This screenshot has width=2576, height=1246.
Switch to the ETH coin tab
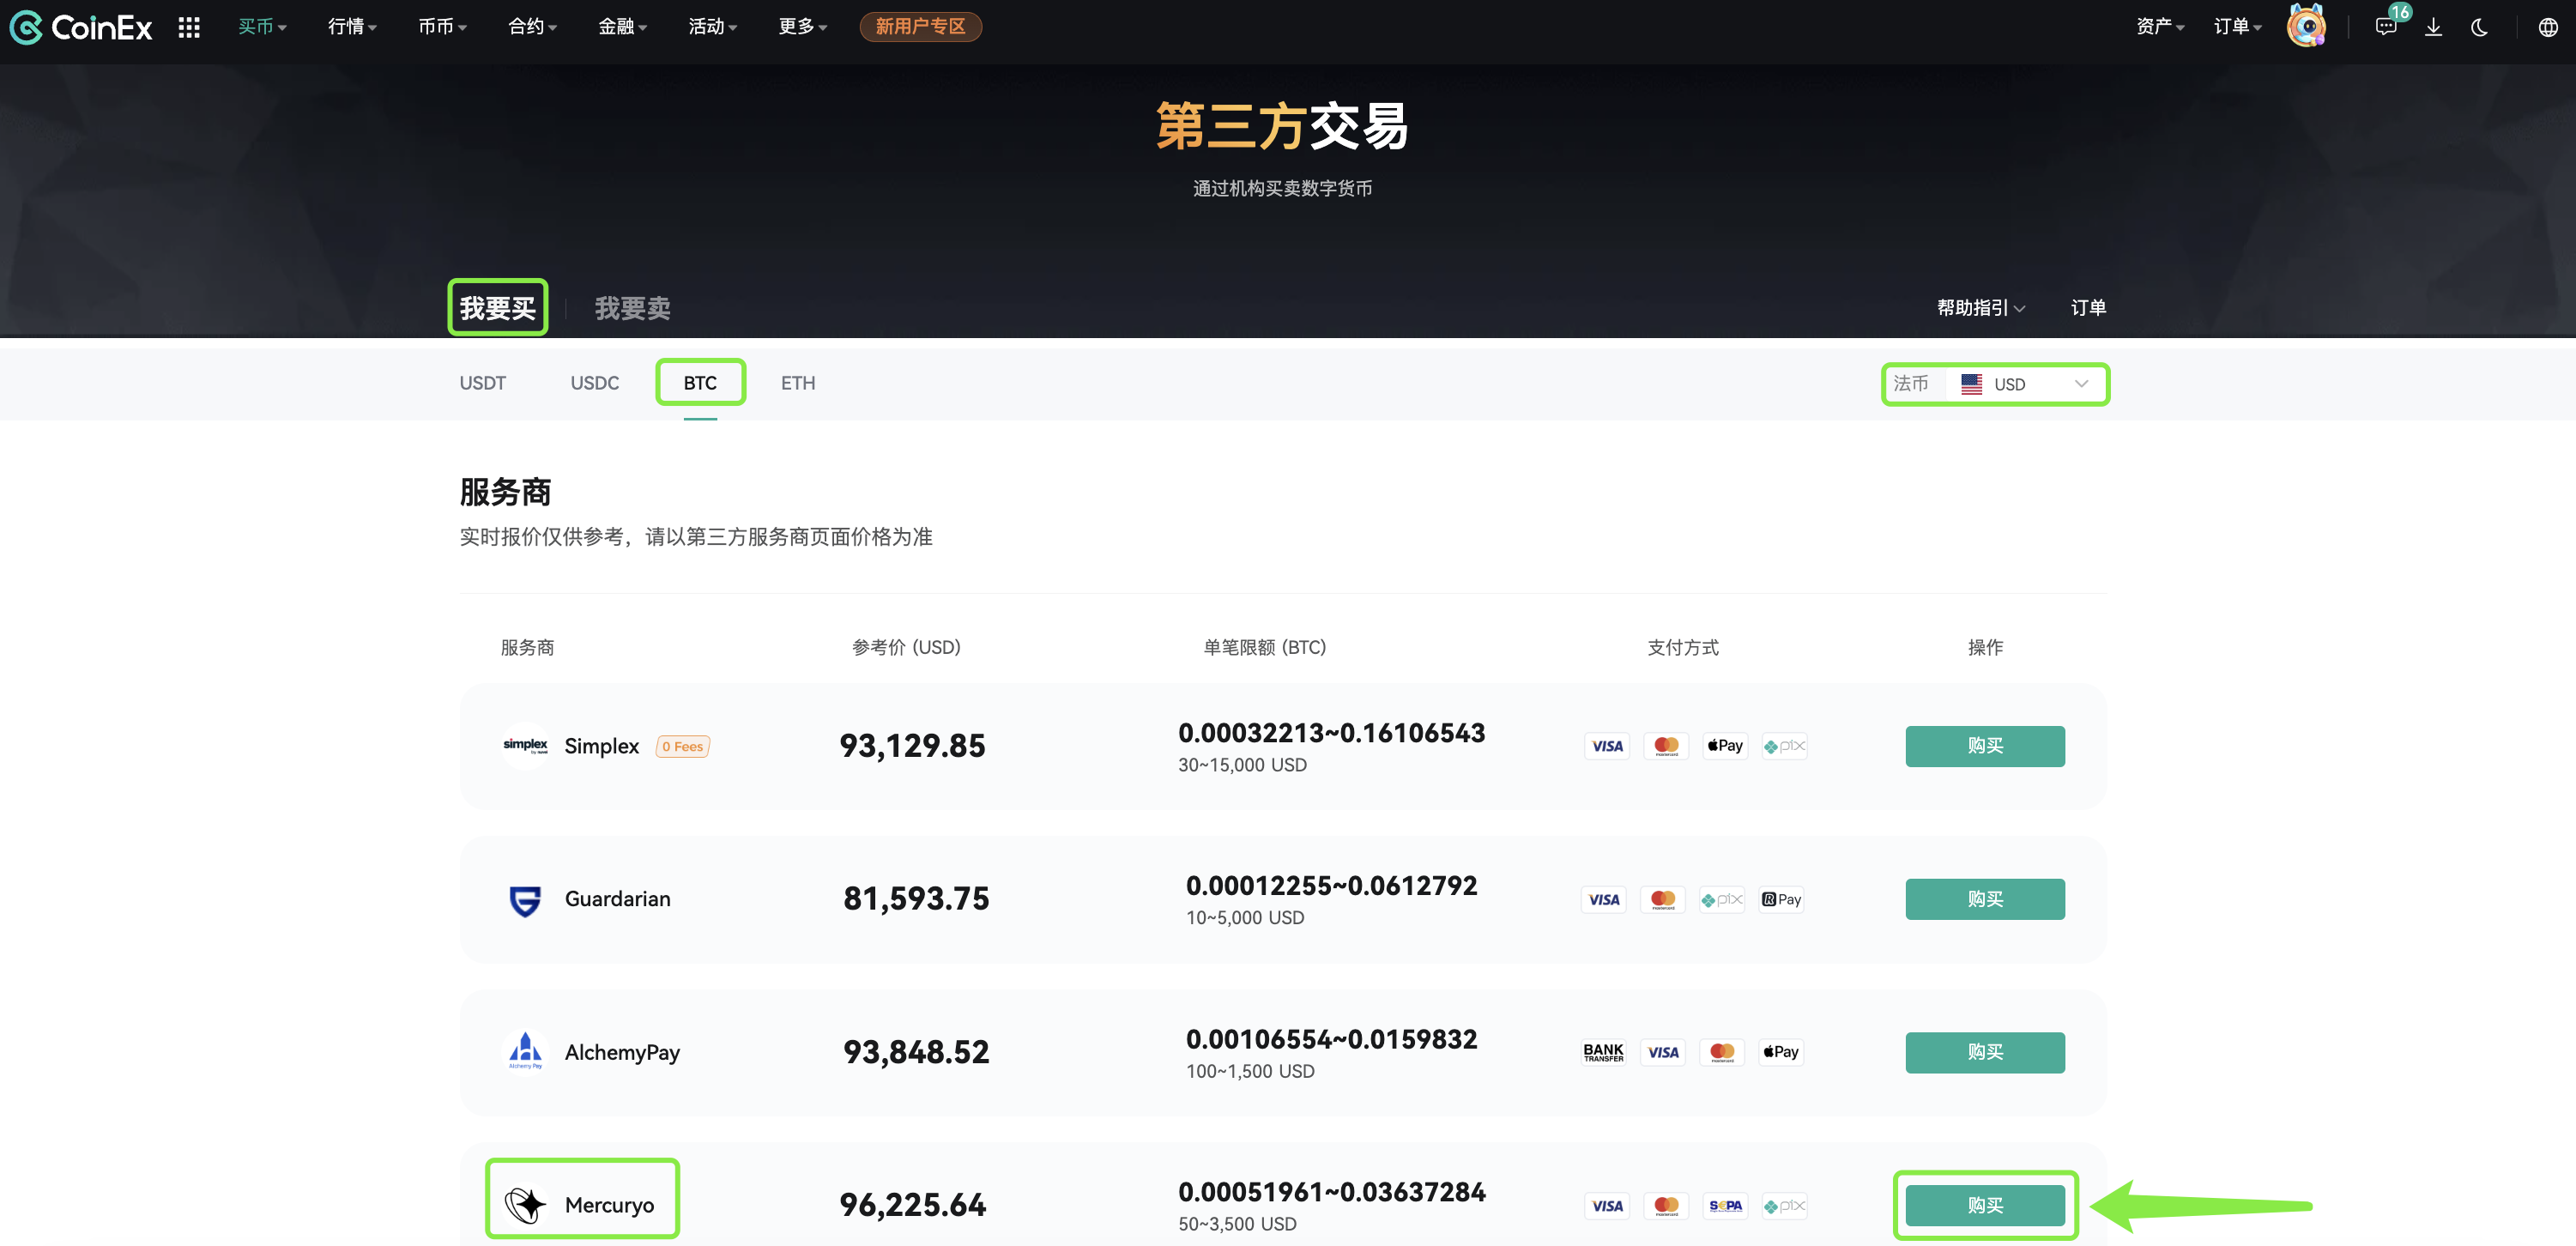click(x=797, y=382)
